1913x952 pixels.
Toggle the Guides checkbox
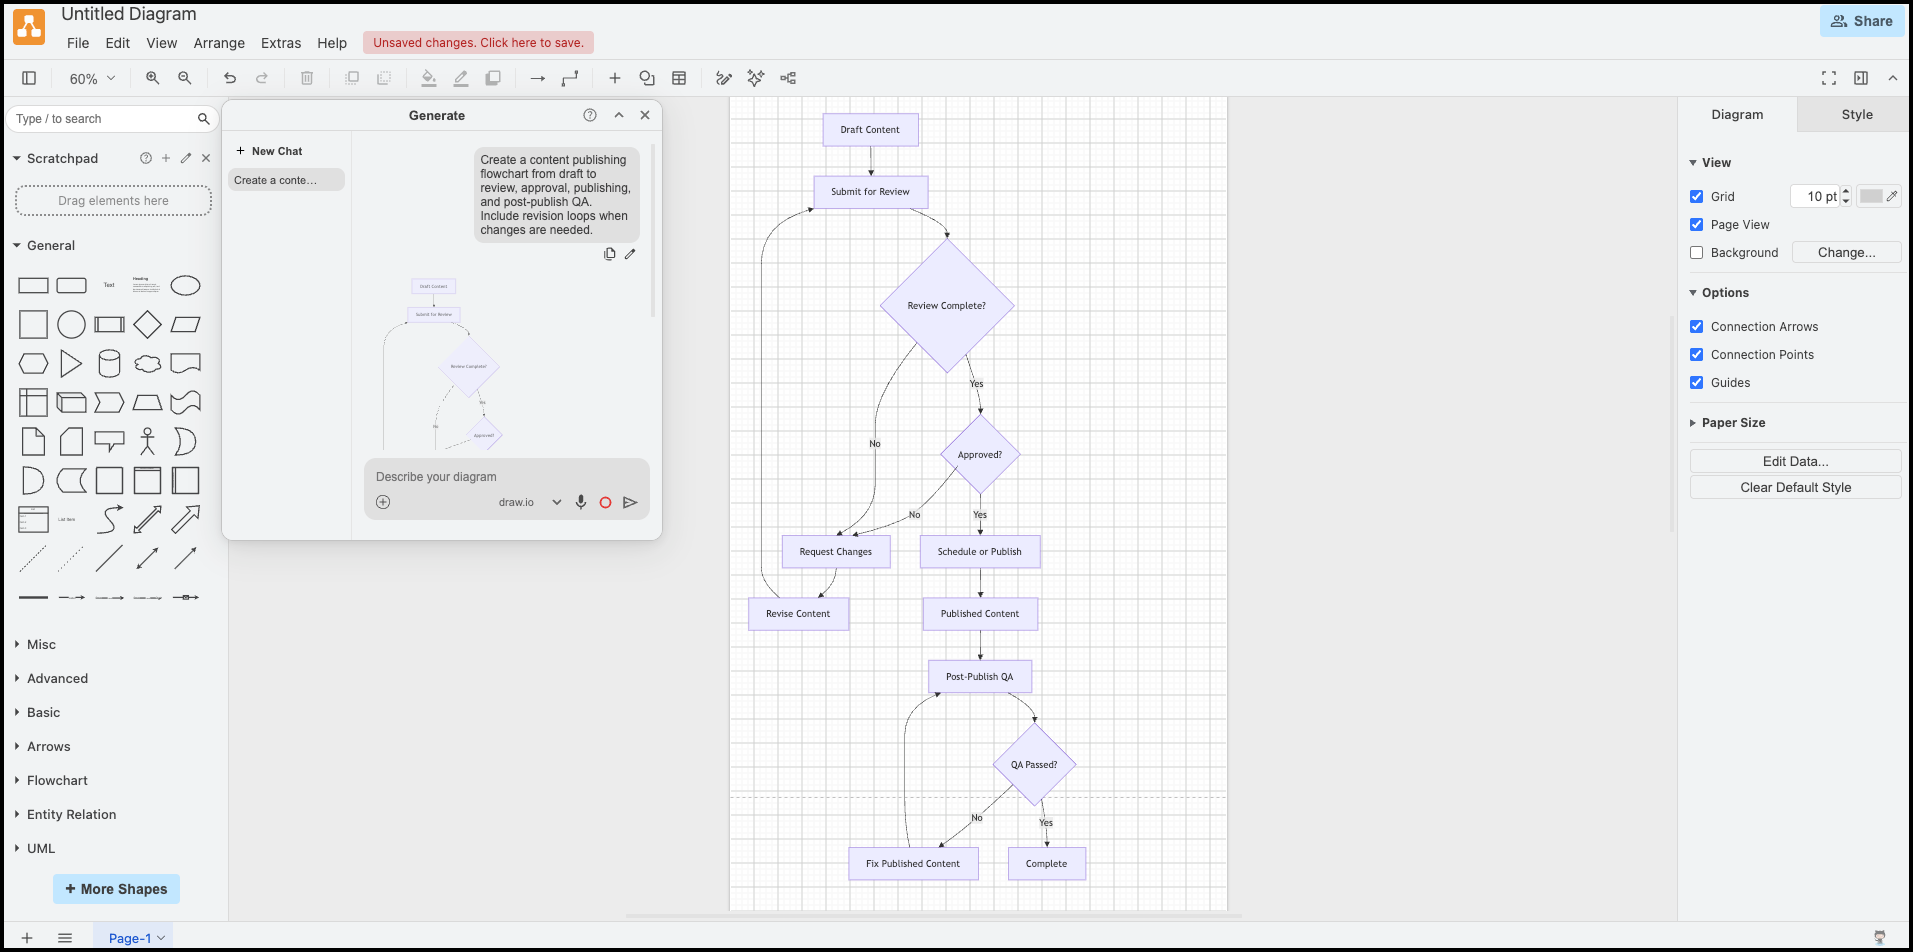click(x=1697, y=383)
